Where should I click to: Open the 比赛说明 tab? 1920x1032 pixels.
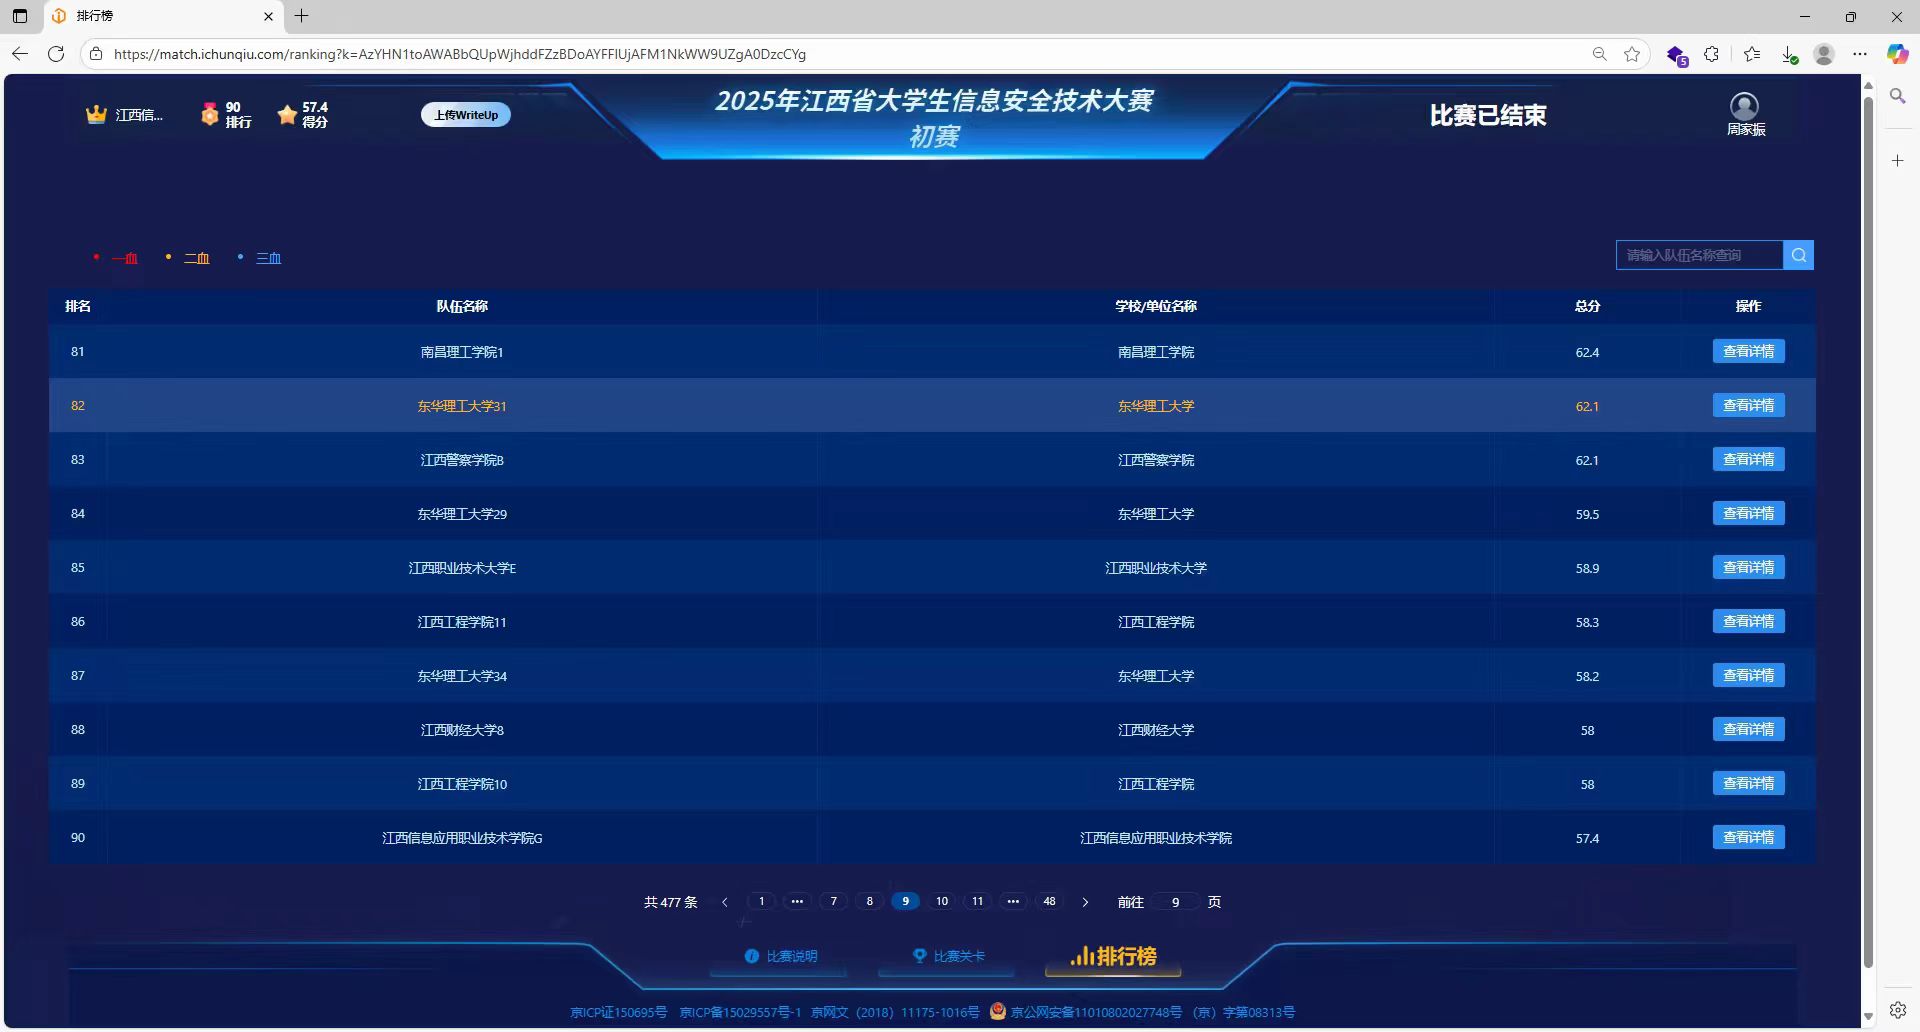[x=781, y=956]
